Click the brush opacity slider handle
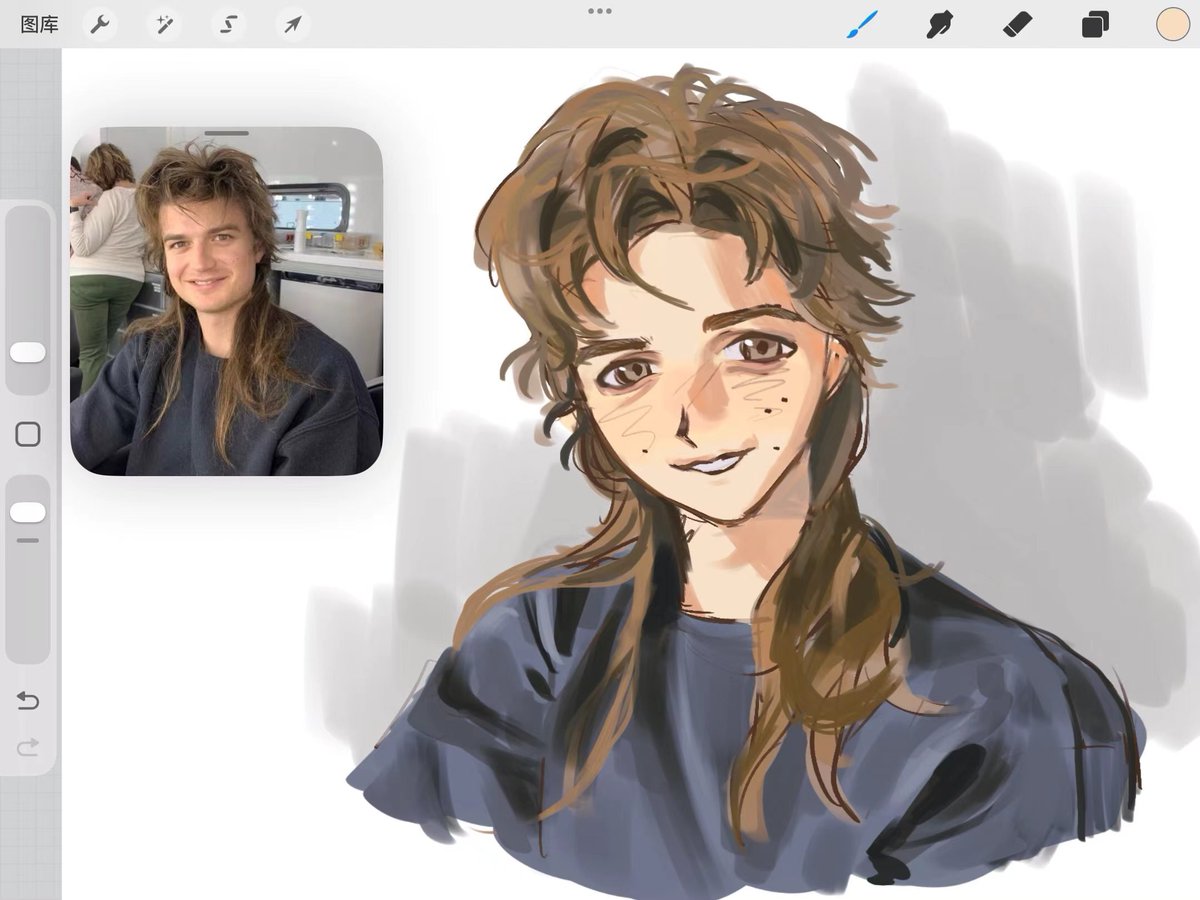 28,512
